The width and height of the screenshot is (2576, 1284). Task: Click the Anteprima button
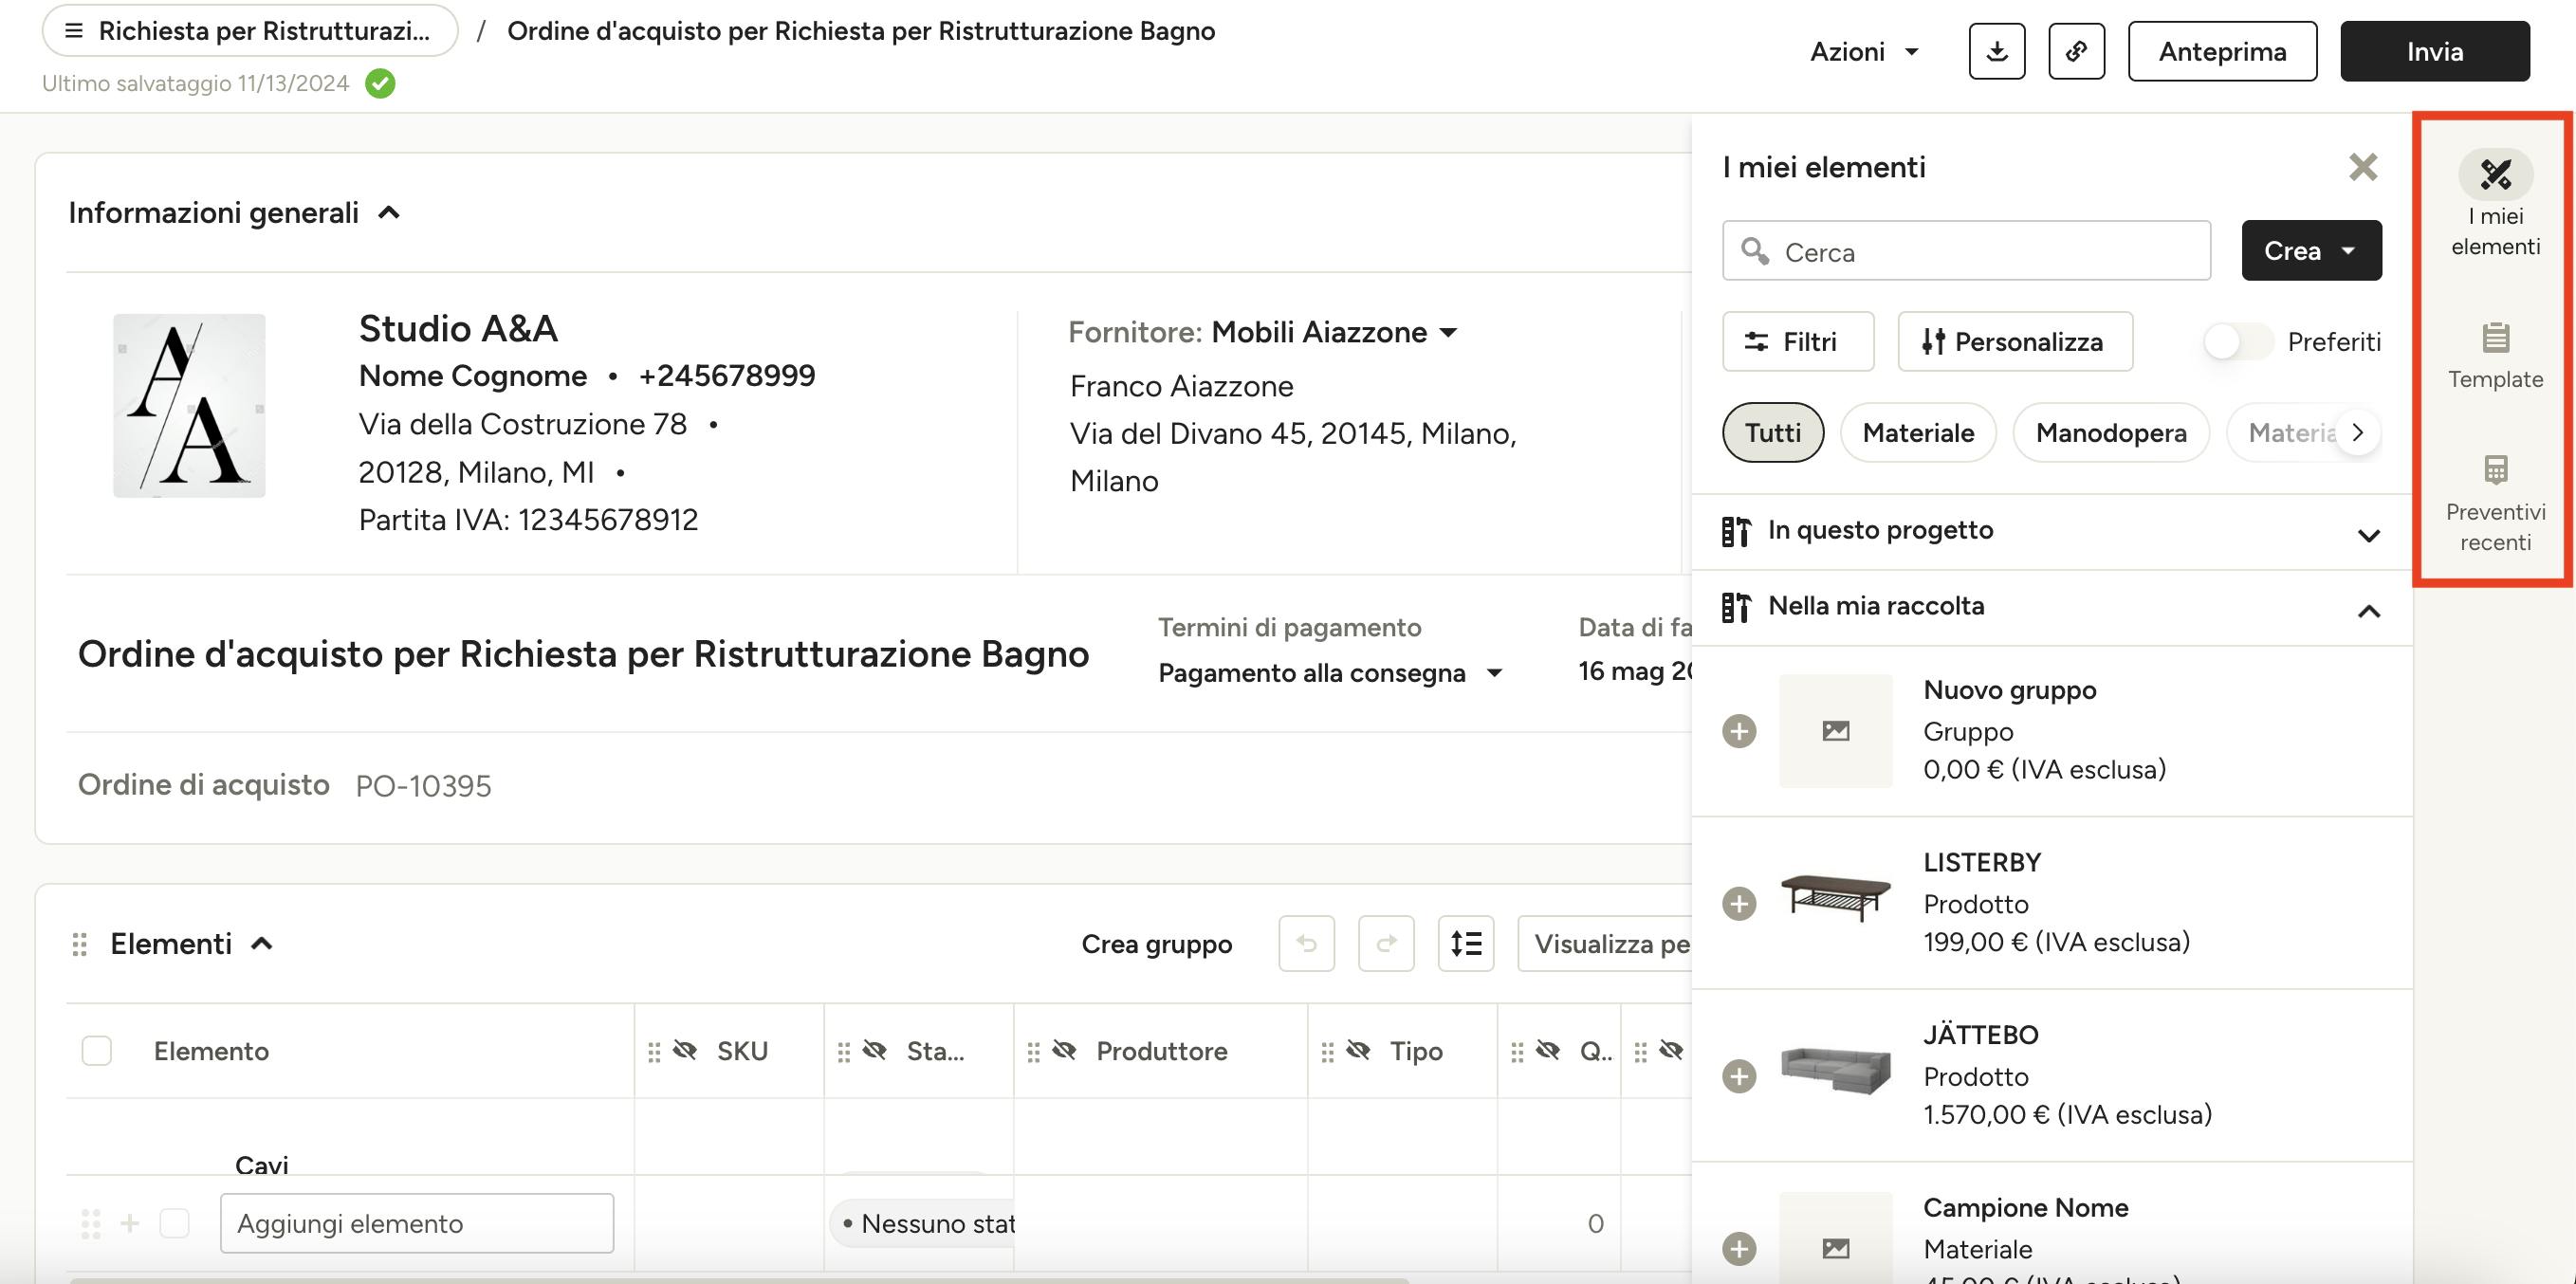[x=2222, y=51]
